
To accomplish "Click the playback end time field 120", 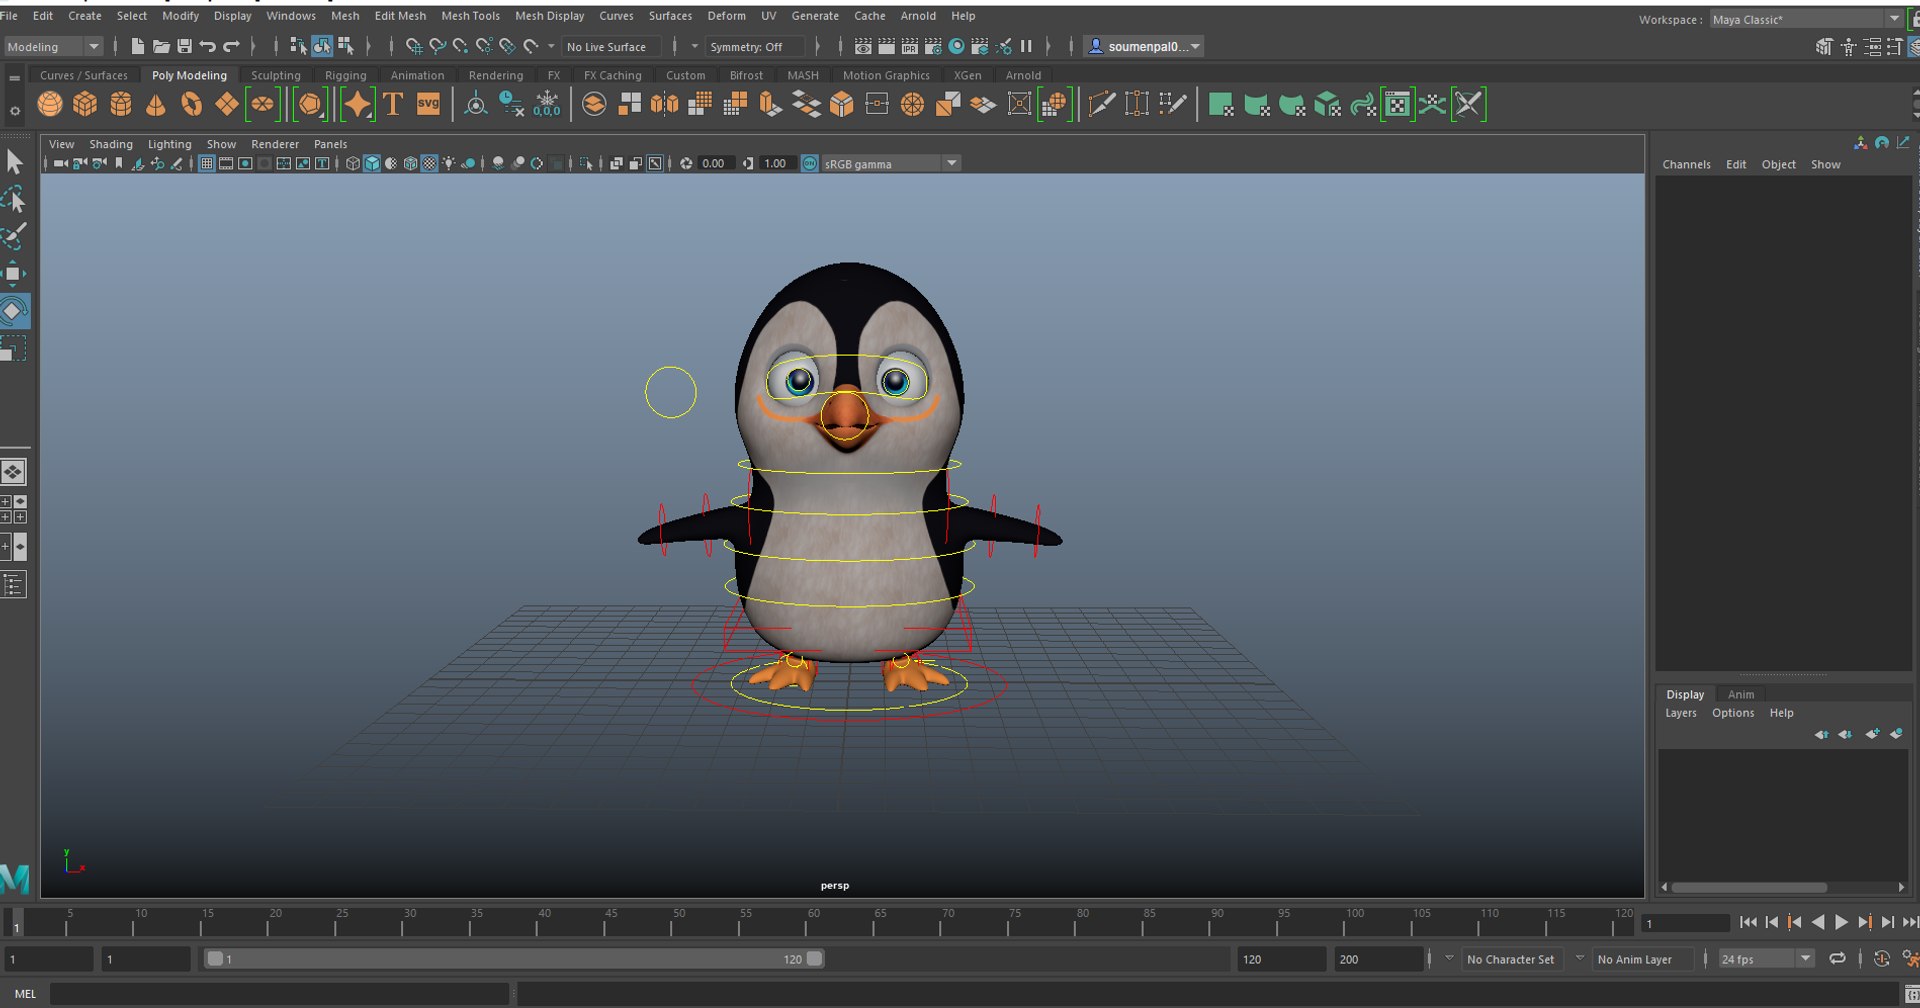I will pos(1280,958).
